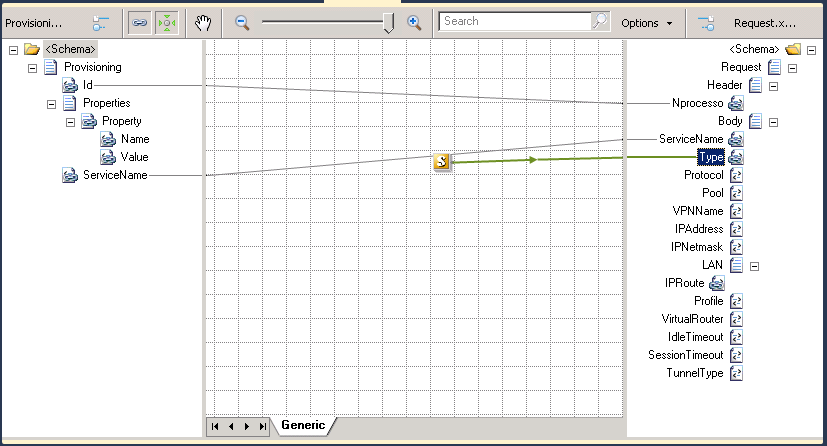Collapse the LAN node
The width and height of the screenshot is (827, 446).
pos(754,265)
